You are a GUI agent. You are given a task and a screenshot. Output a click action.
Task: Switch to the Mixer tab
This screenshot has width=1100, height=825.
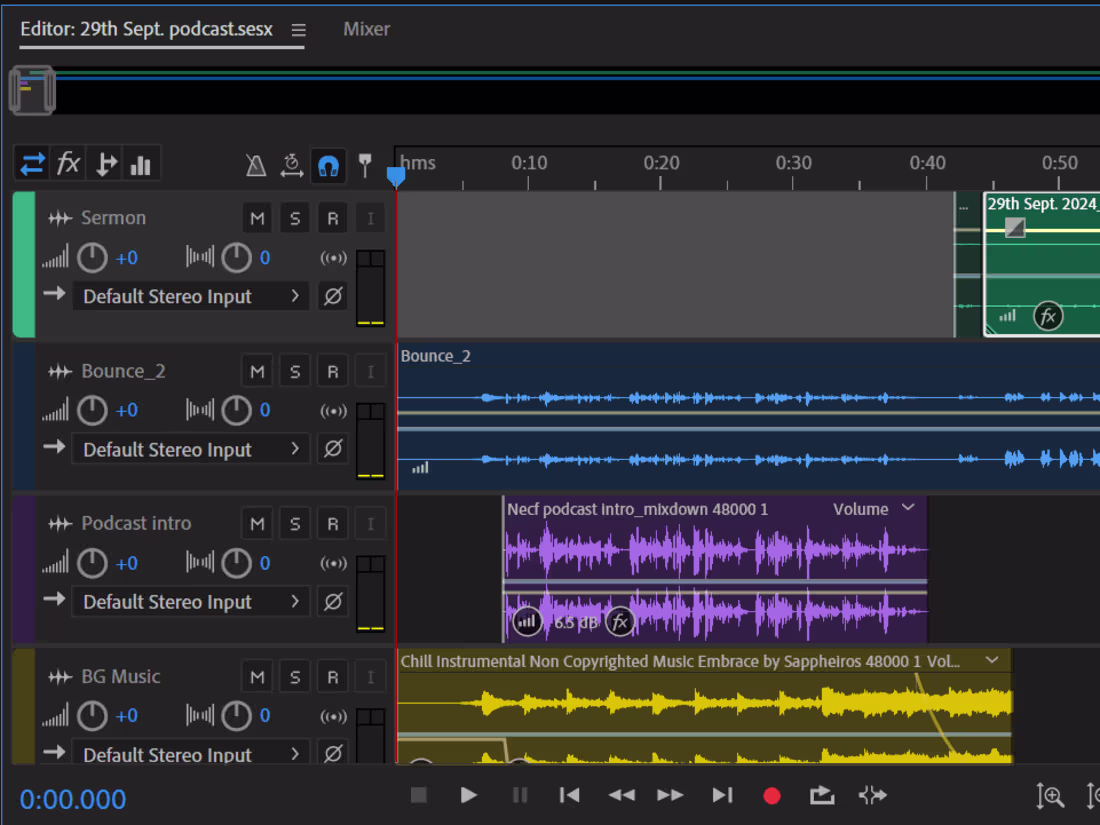tap(366, 29)
